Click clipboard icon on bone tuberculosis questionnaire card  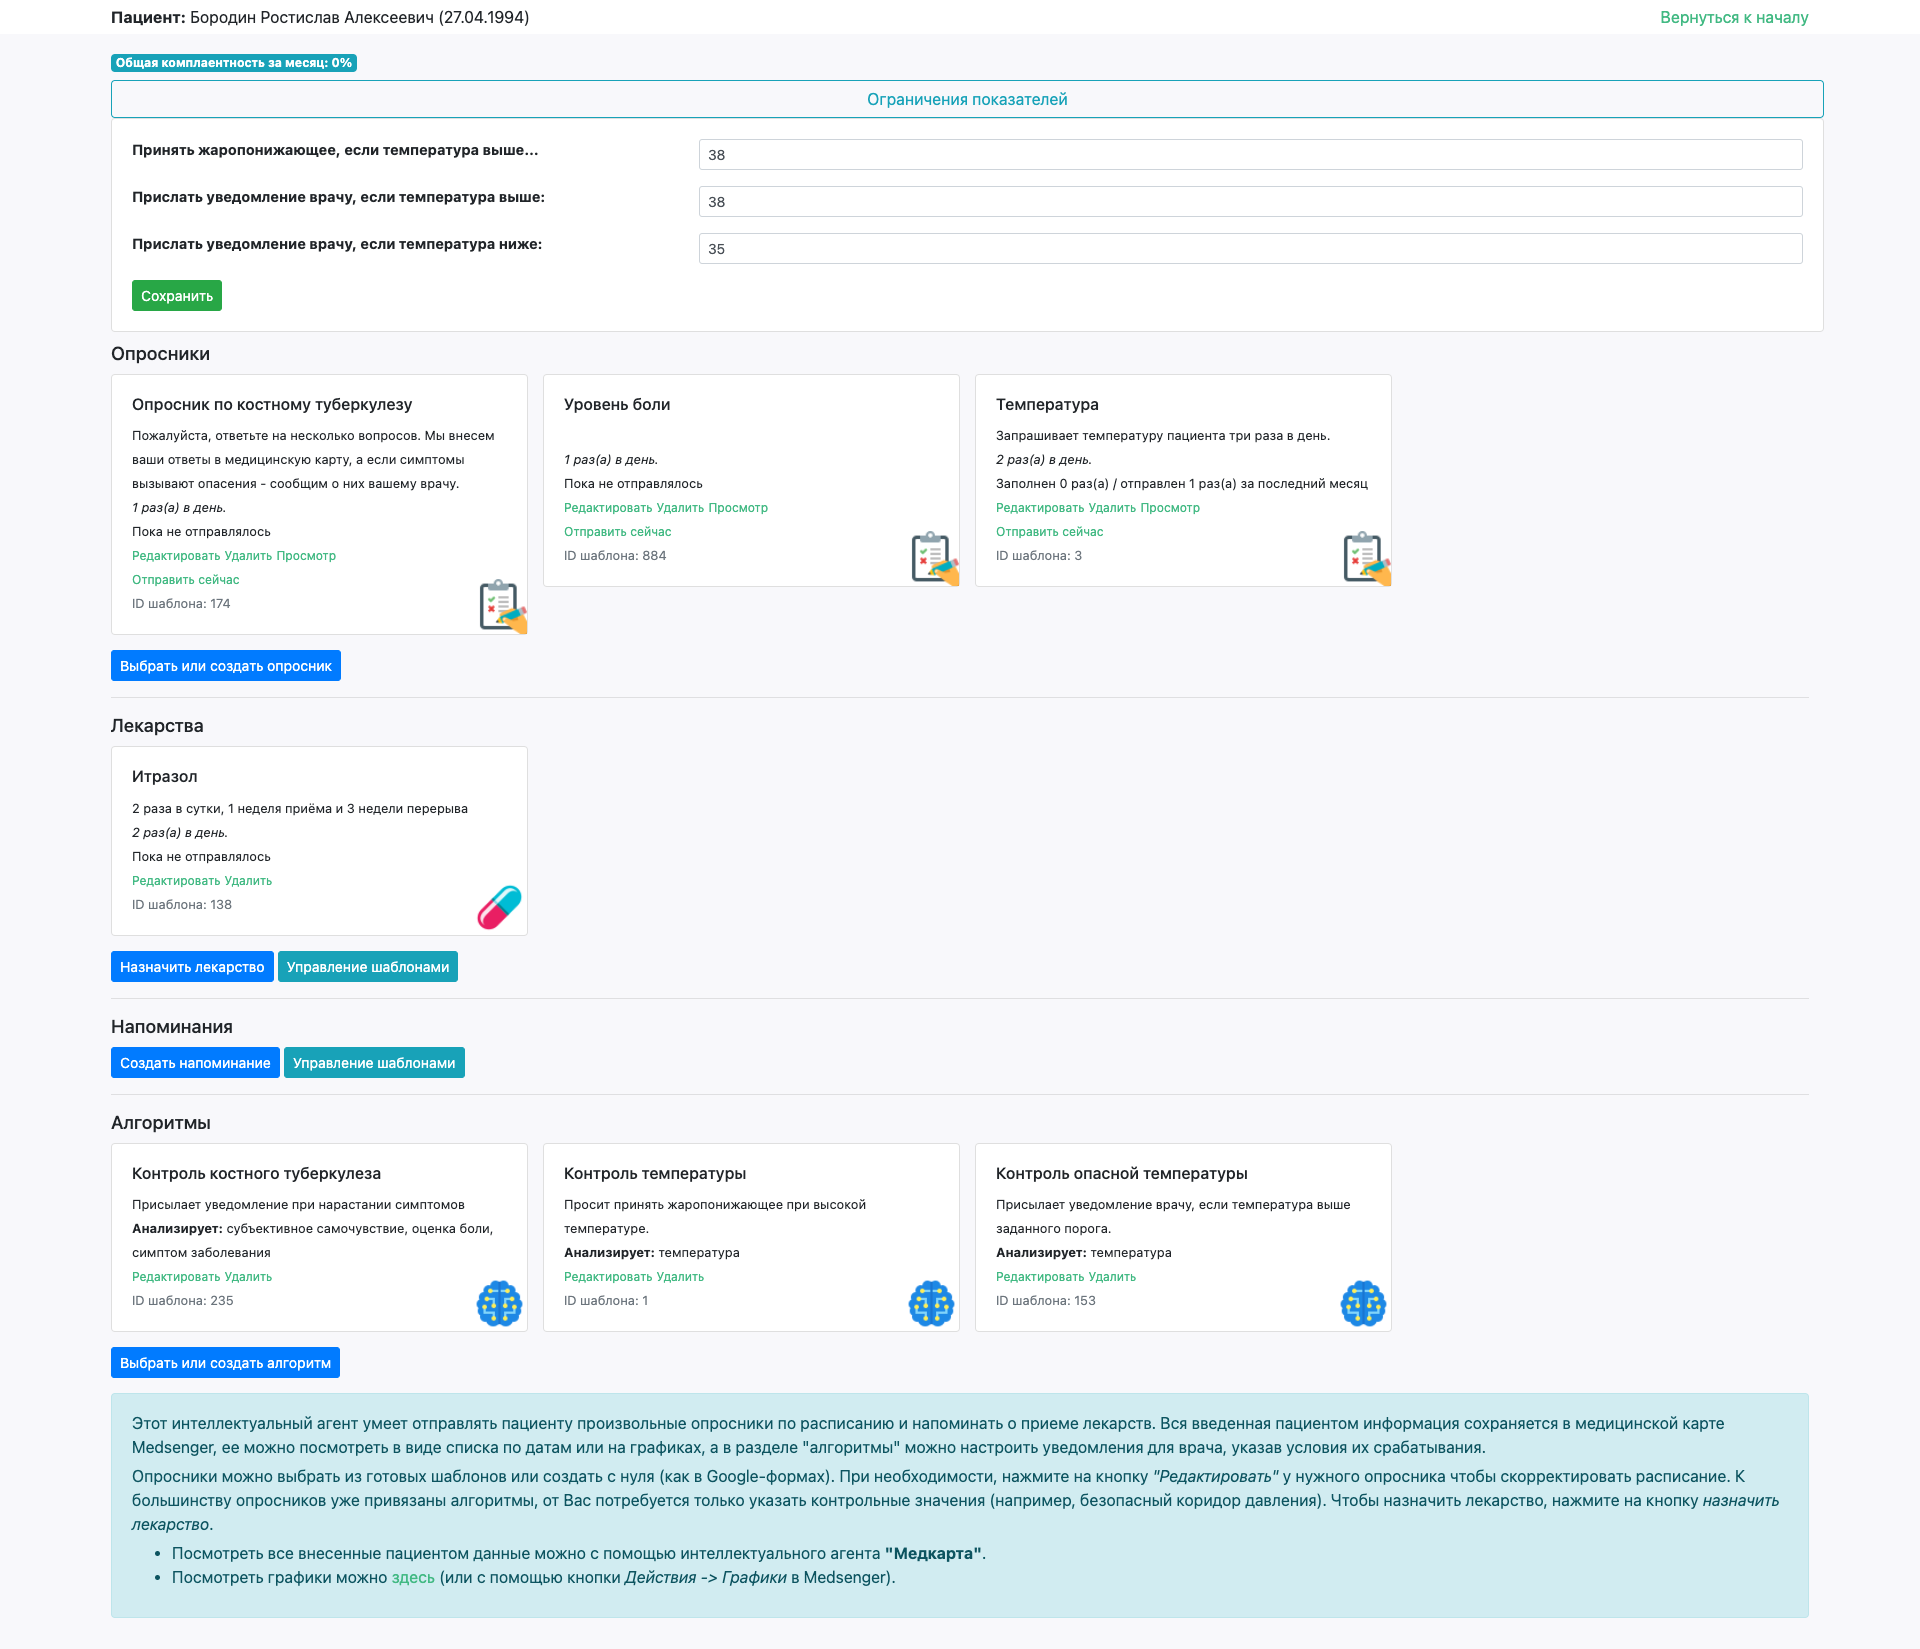502,606
